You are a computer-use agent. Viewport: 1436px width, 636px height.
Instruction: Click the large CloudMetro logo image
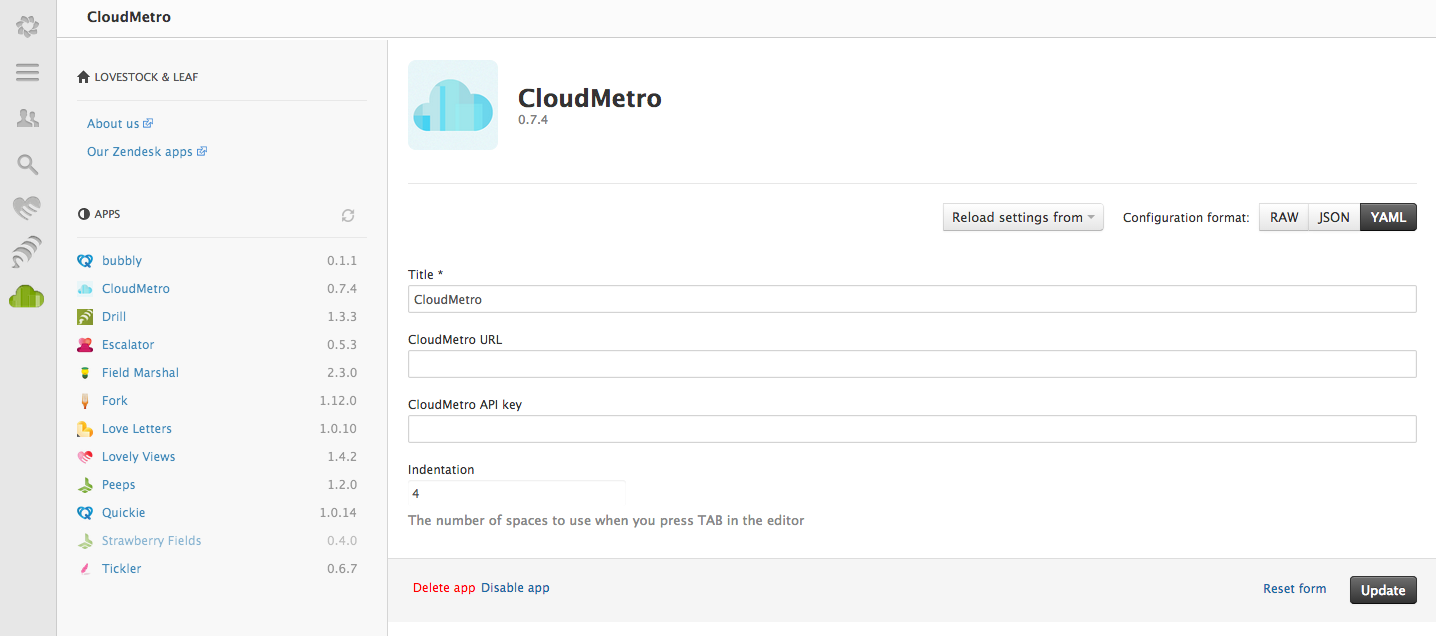tap(453, 105)
